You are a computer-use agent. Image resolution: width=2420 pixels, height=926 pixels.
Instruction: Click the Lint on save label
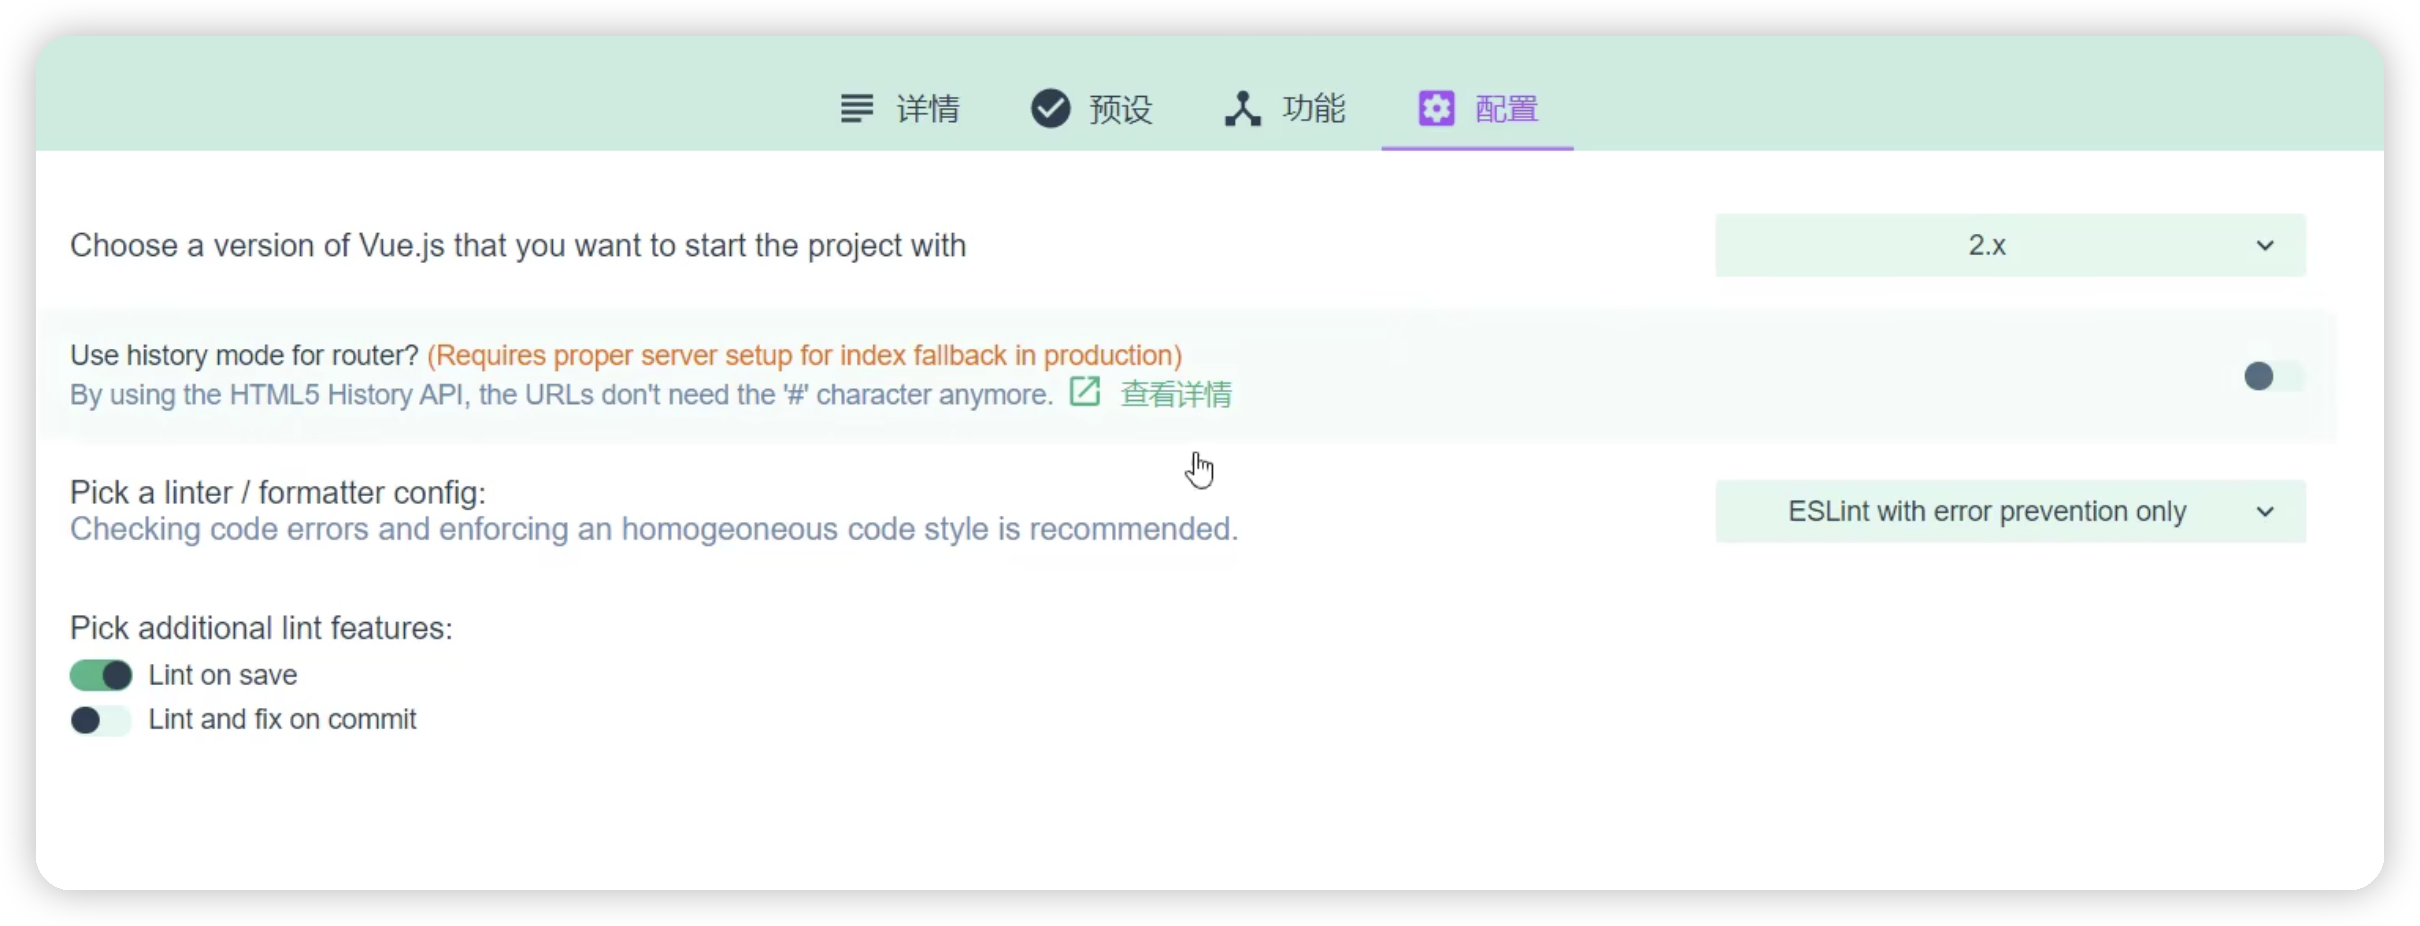pos(223,676)
